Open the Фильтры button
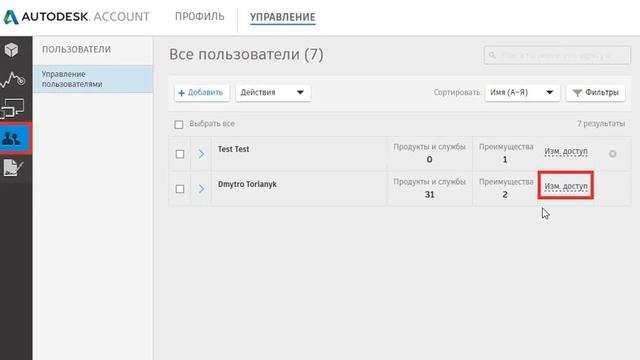Viewport: 640px width, 360px height. tap(596, 93)
